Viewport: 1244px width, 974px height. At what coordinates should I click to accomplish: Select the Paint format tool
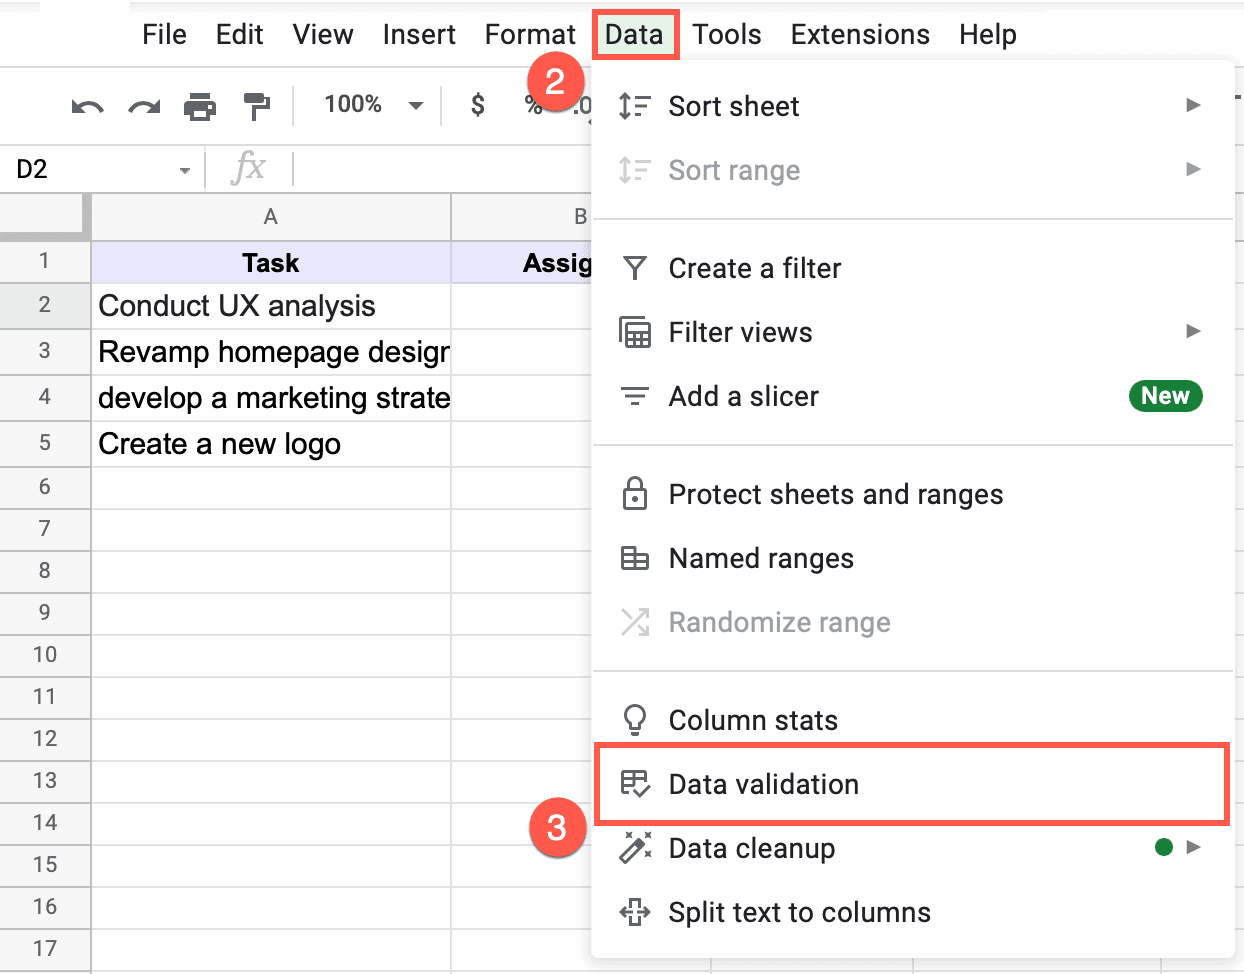click(255, 105)
